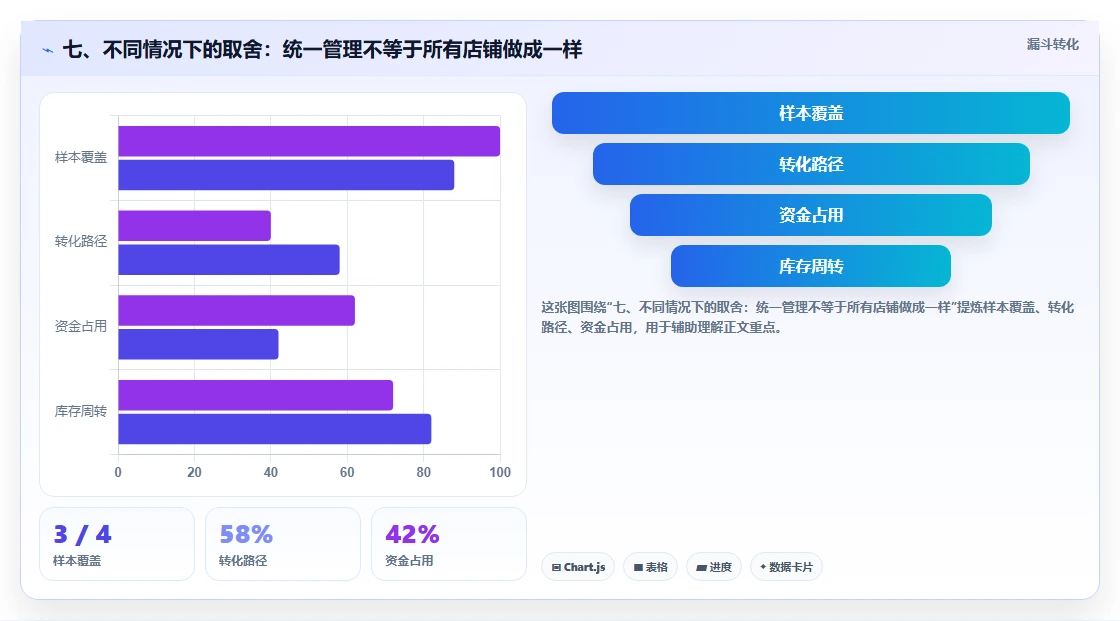This screenshot has width=1120, height=621.
Task: Click the x-axis tick value 40
Action: [x=271, y=472]
